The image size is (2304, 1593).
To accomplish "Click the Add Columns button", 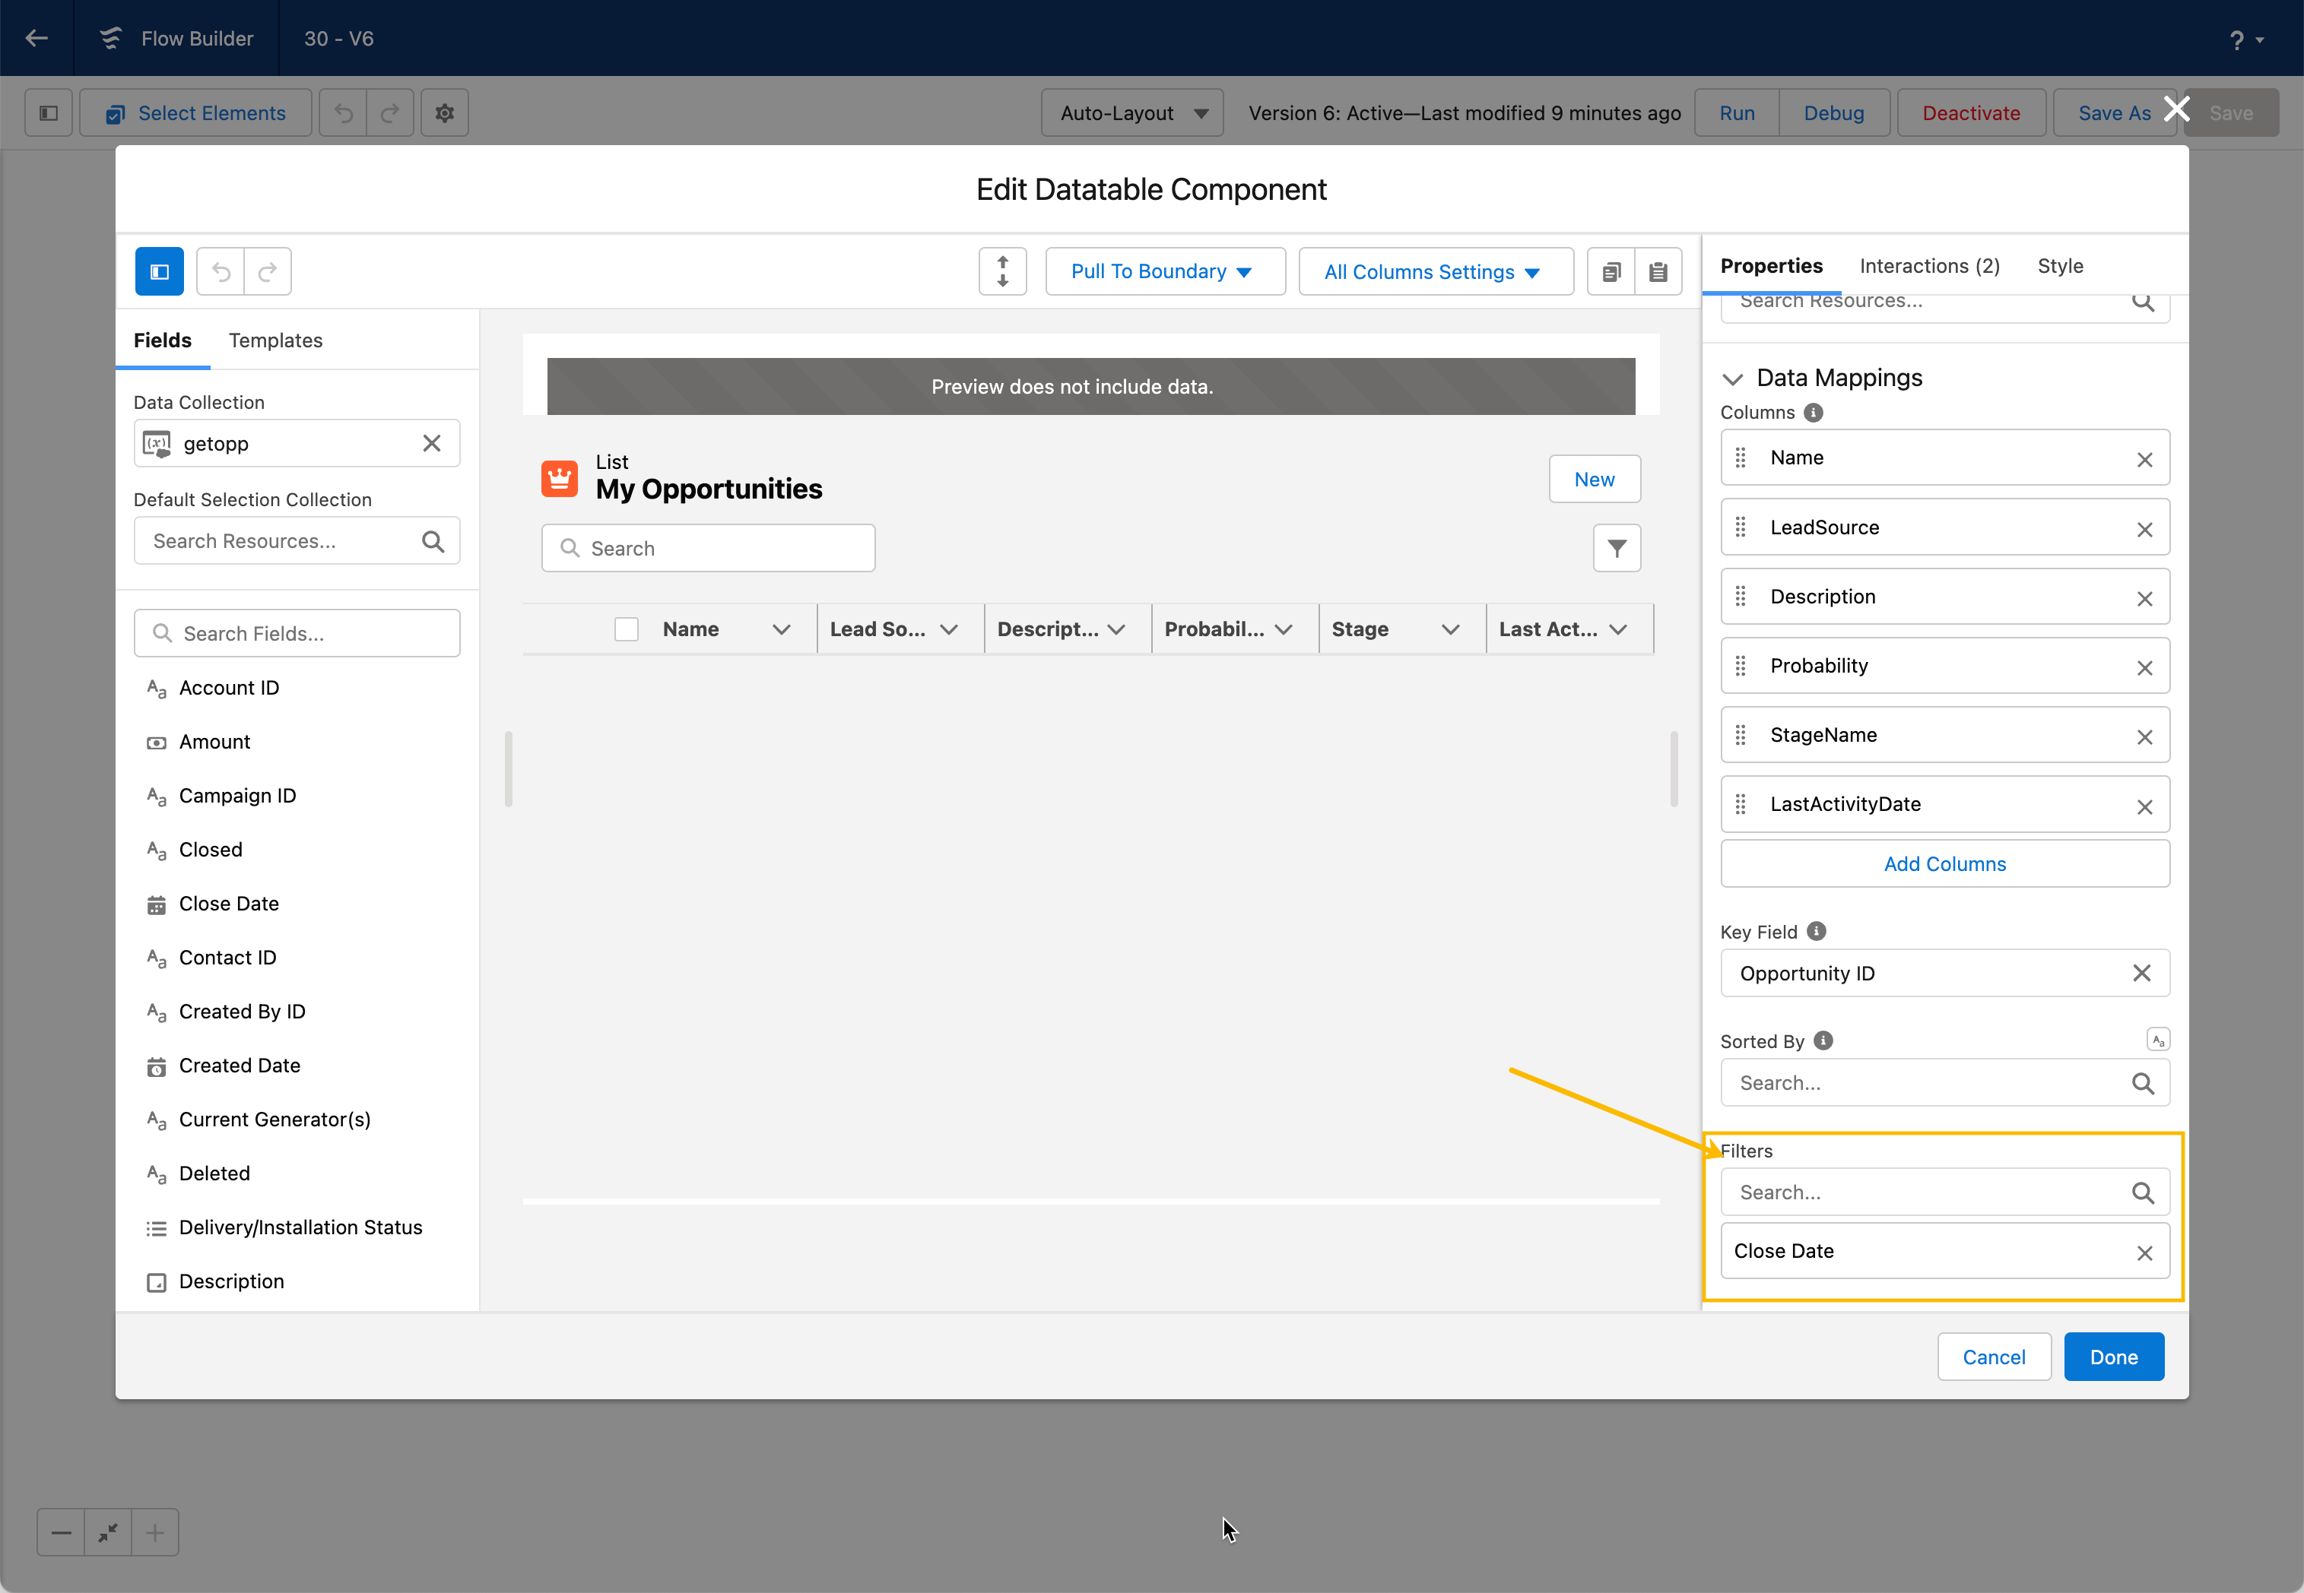I will point(1944,863).
